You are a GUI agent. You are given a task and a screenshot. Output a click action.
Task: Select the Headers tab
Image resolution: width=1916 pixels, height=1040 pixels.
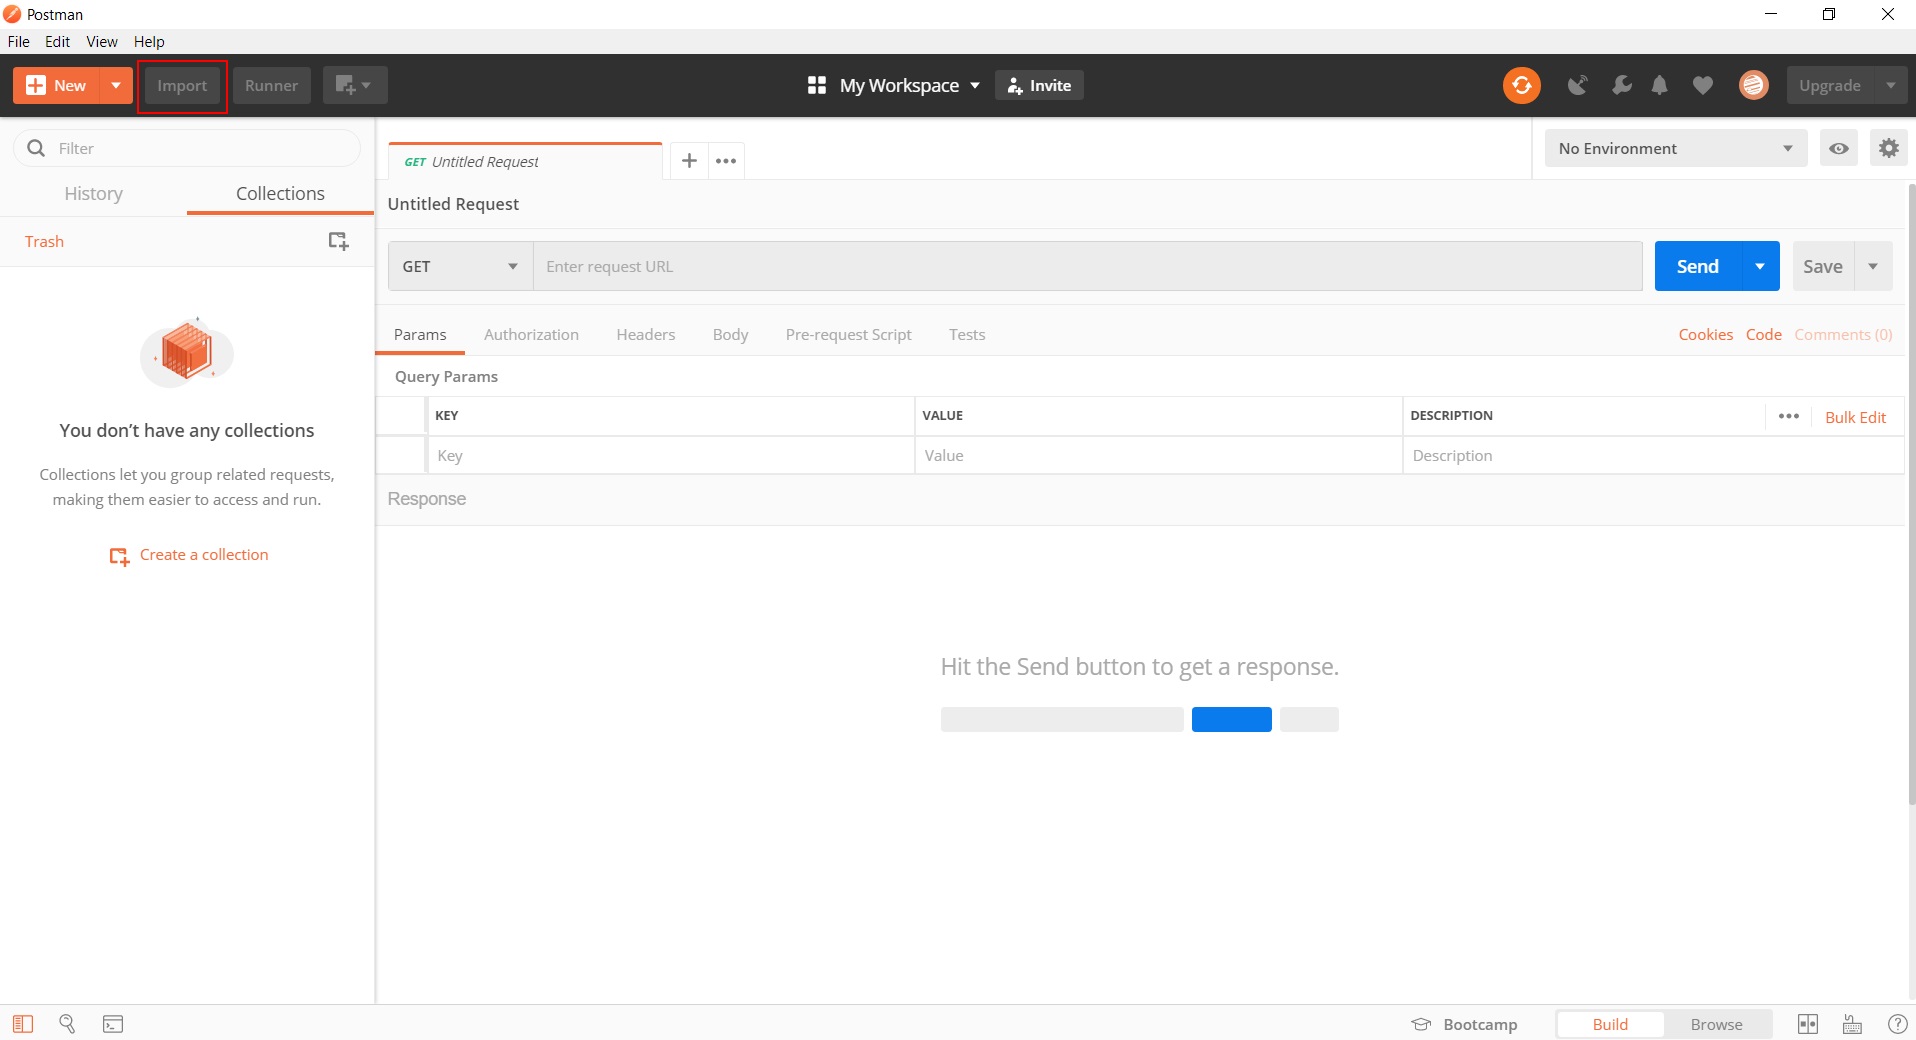646,334
